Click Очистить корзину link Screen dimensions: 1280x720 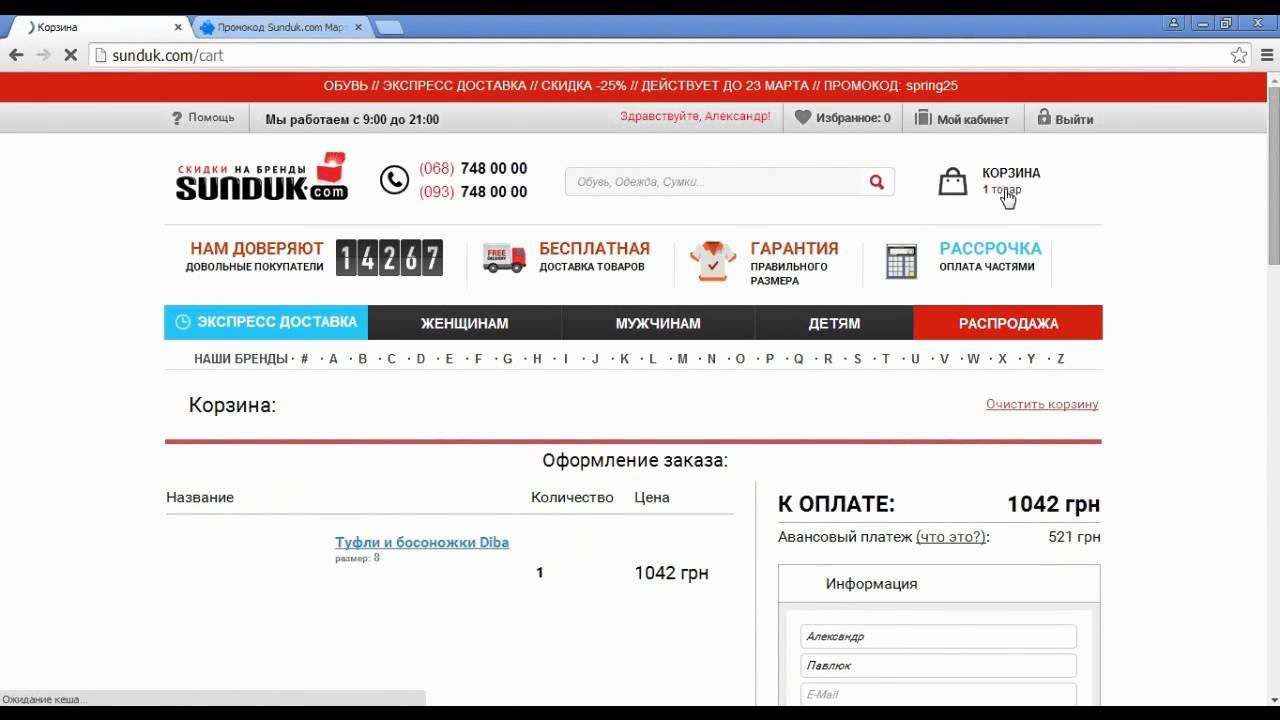(x=1042, y=404)
